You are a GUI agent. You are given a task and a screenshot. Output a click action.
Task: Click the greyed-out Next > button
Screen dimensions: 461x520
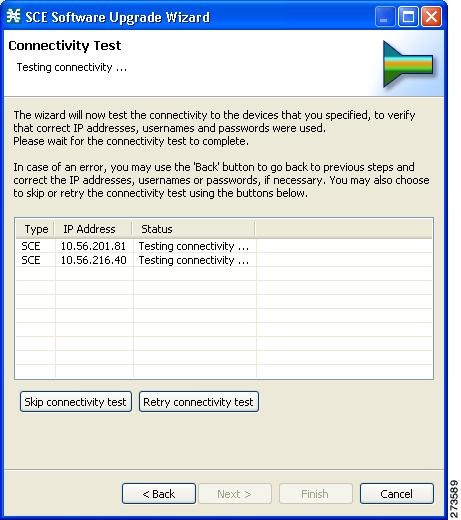[235, 494]
